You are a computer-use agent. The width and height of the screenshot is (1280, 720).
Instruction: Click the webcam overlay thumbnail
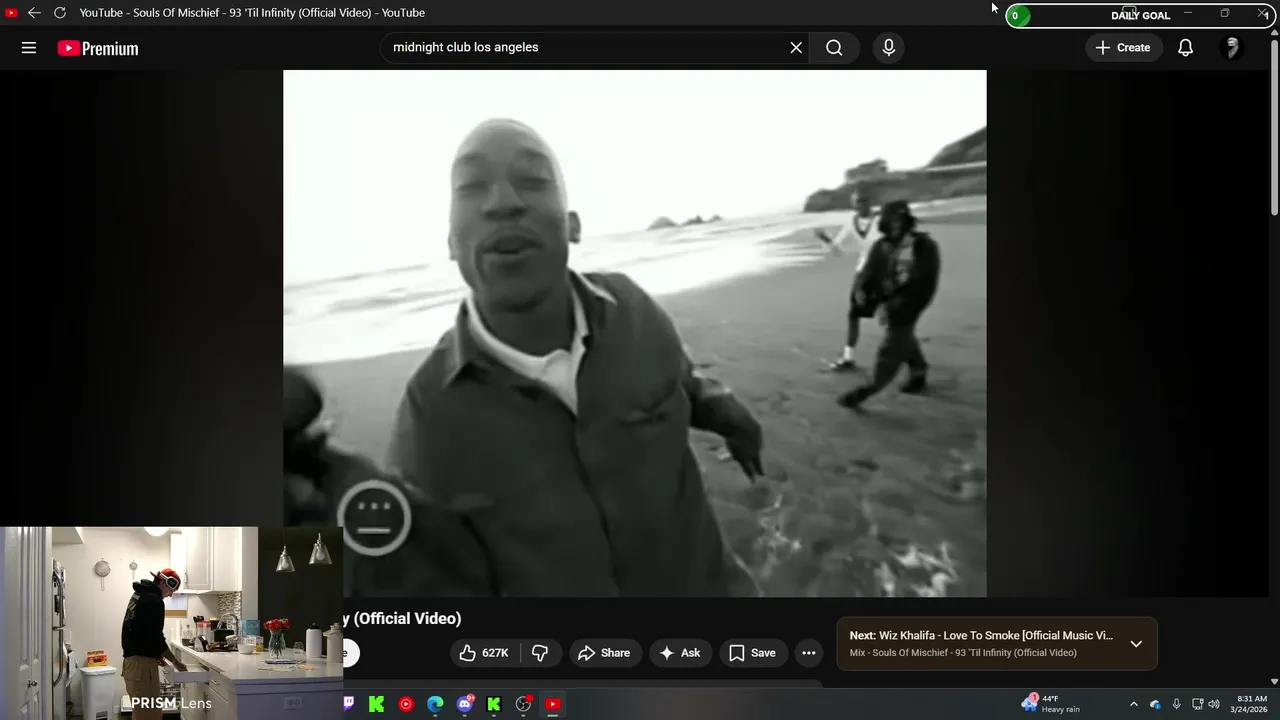pos(172,623)
